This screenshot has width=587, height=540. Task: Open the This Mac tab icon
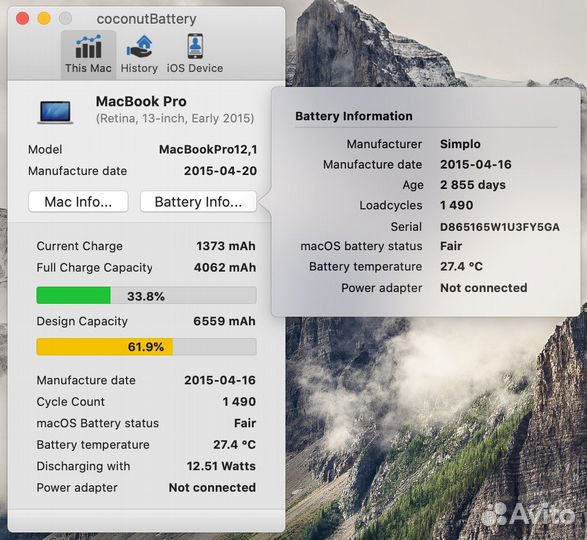(88, 47)
